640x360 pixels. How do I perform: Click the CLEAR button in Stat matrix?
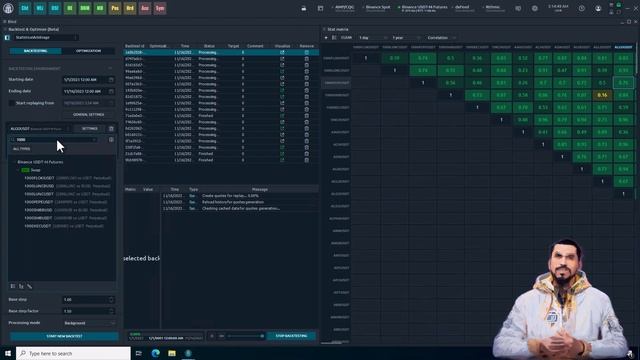[x=346, y=38]
